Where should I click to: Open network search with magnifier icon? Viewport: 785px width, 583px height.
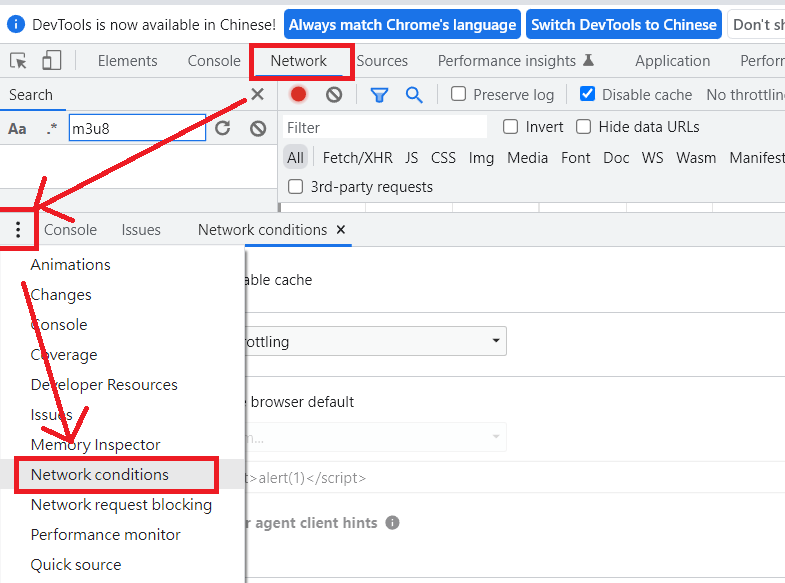(x=413, y=95)
